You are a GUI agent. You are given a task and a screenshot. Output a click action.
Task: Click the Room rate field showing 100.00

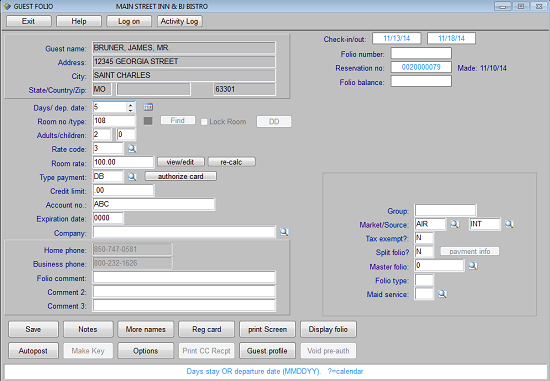tap(123, 162)
